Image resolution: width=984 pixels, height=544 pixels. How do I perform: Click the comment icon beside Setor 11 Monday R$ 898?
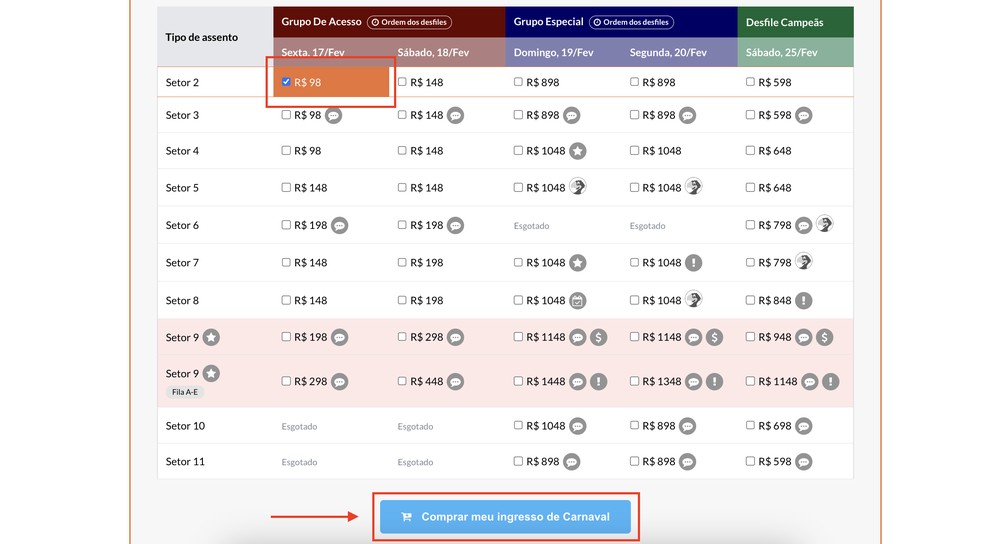(x=688, y=462)
